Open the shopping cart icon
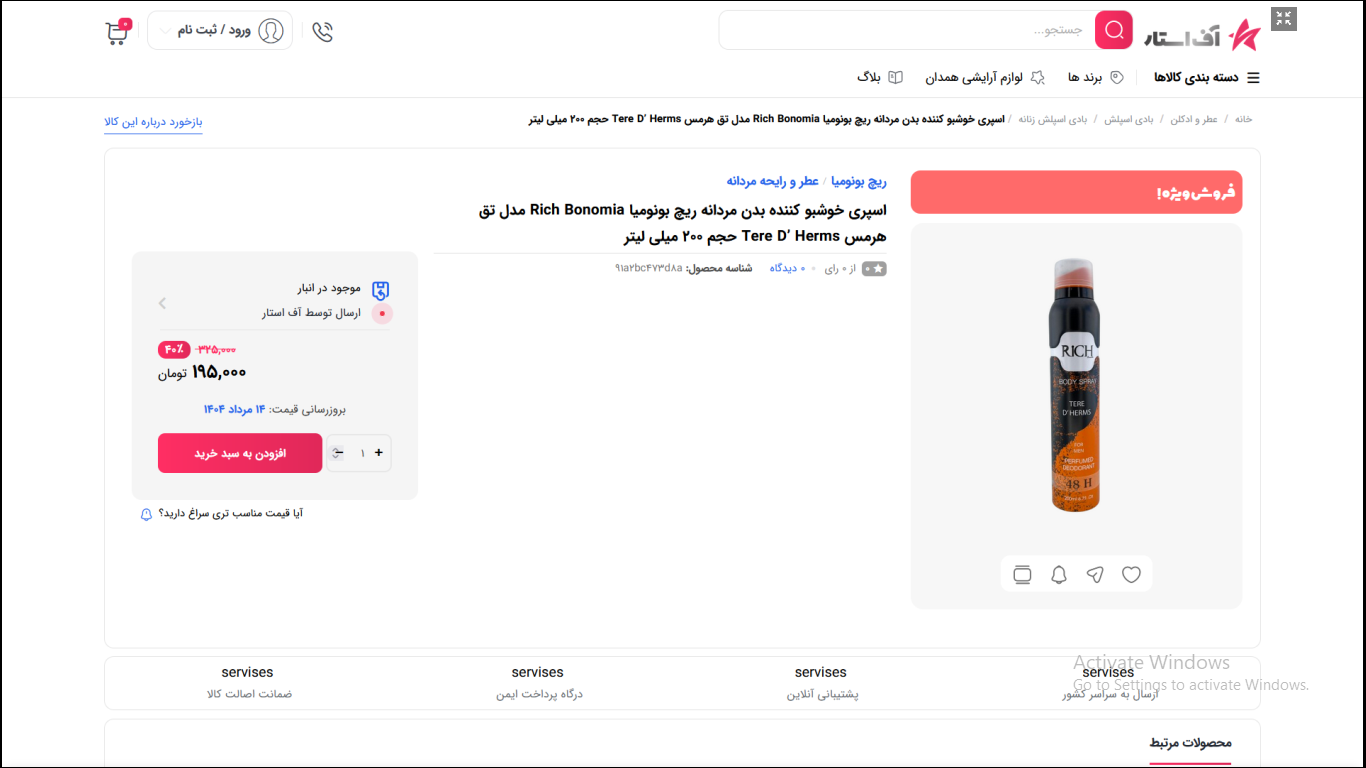 (x=117, y=32)
